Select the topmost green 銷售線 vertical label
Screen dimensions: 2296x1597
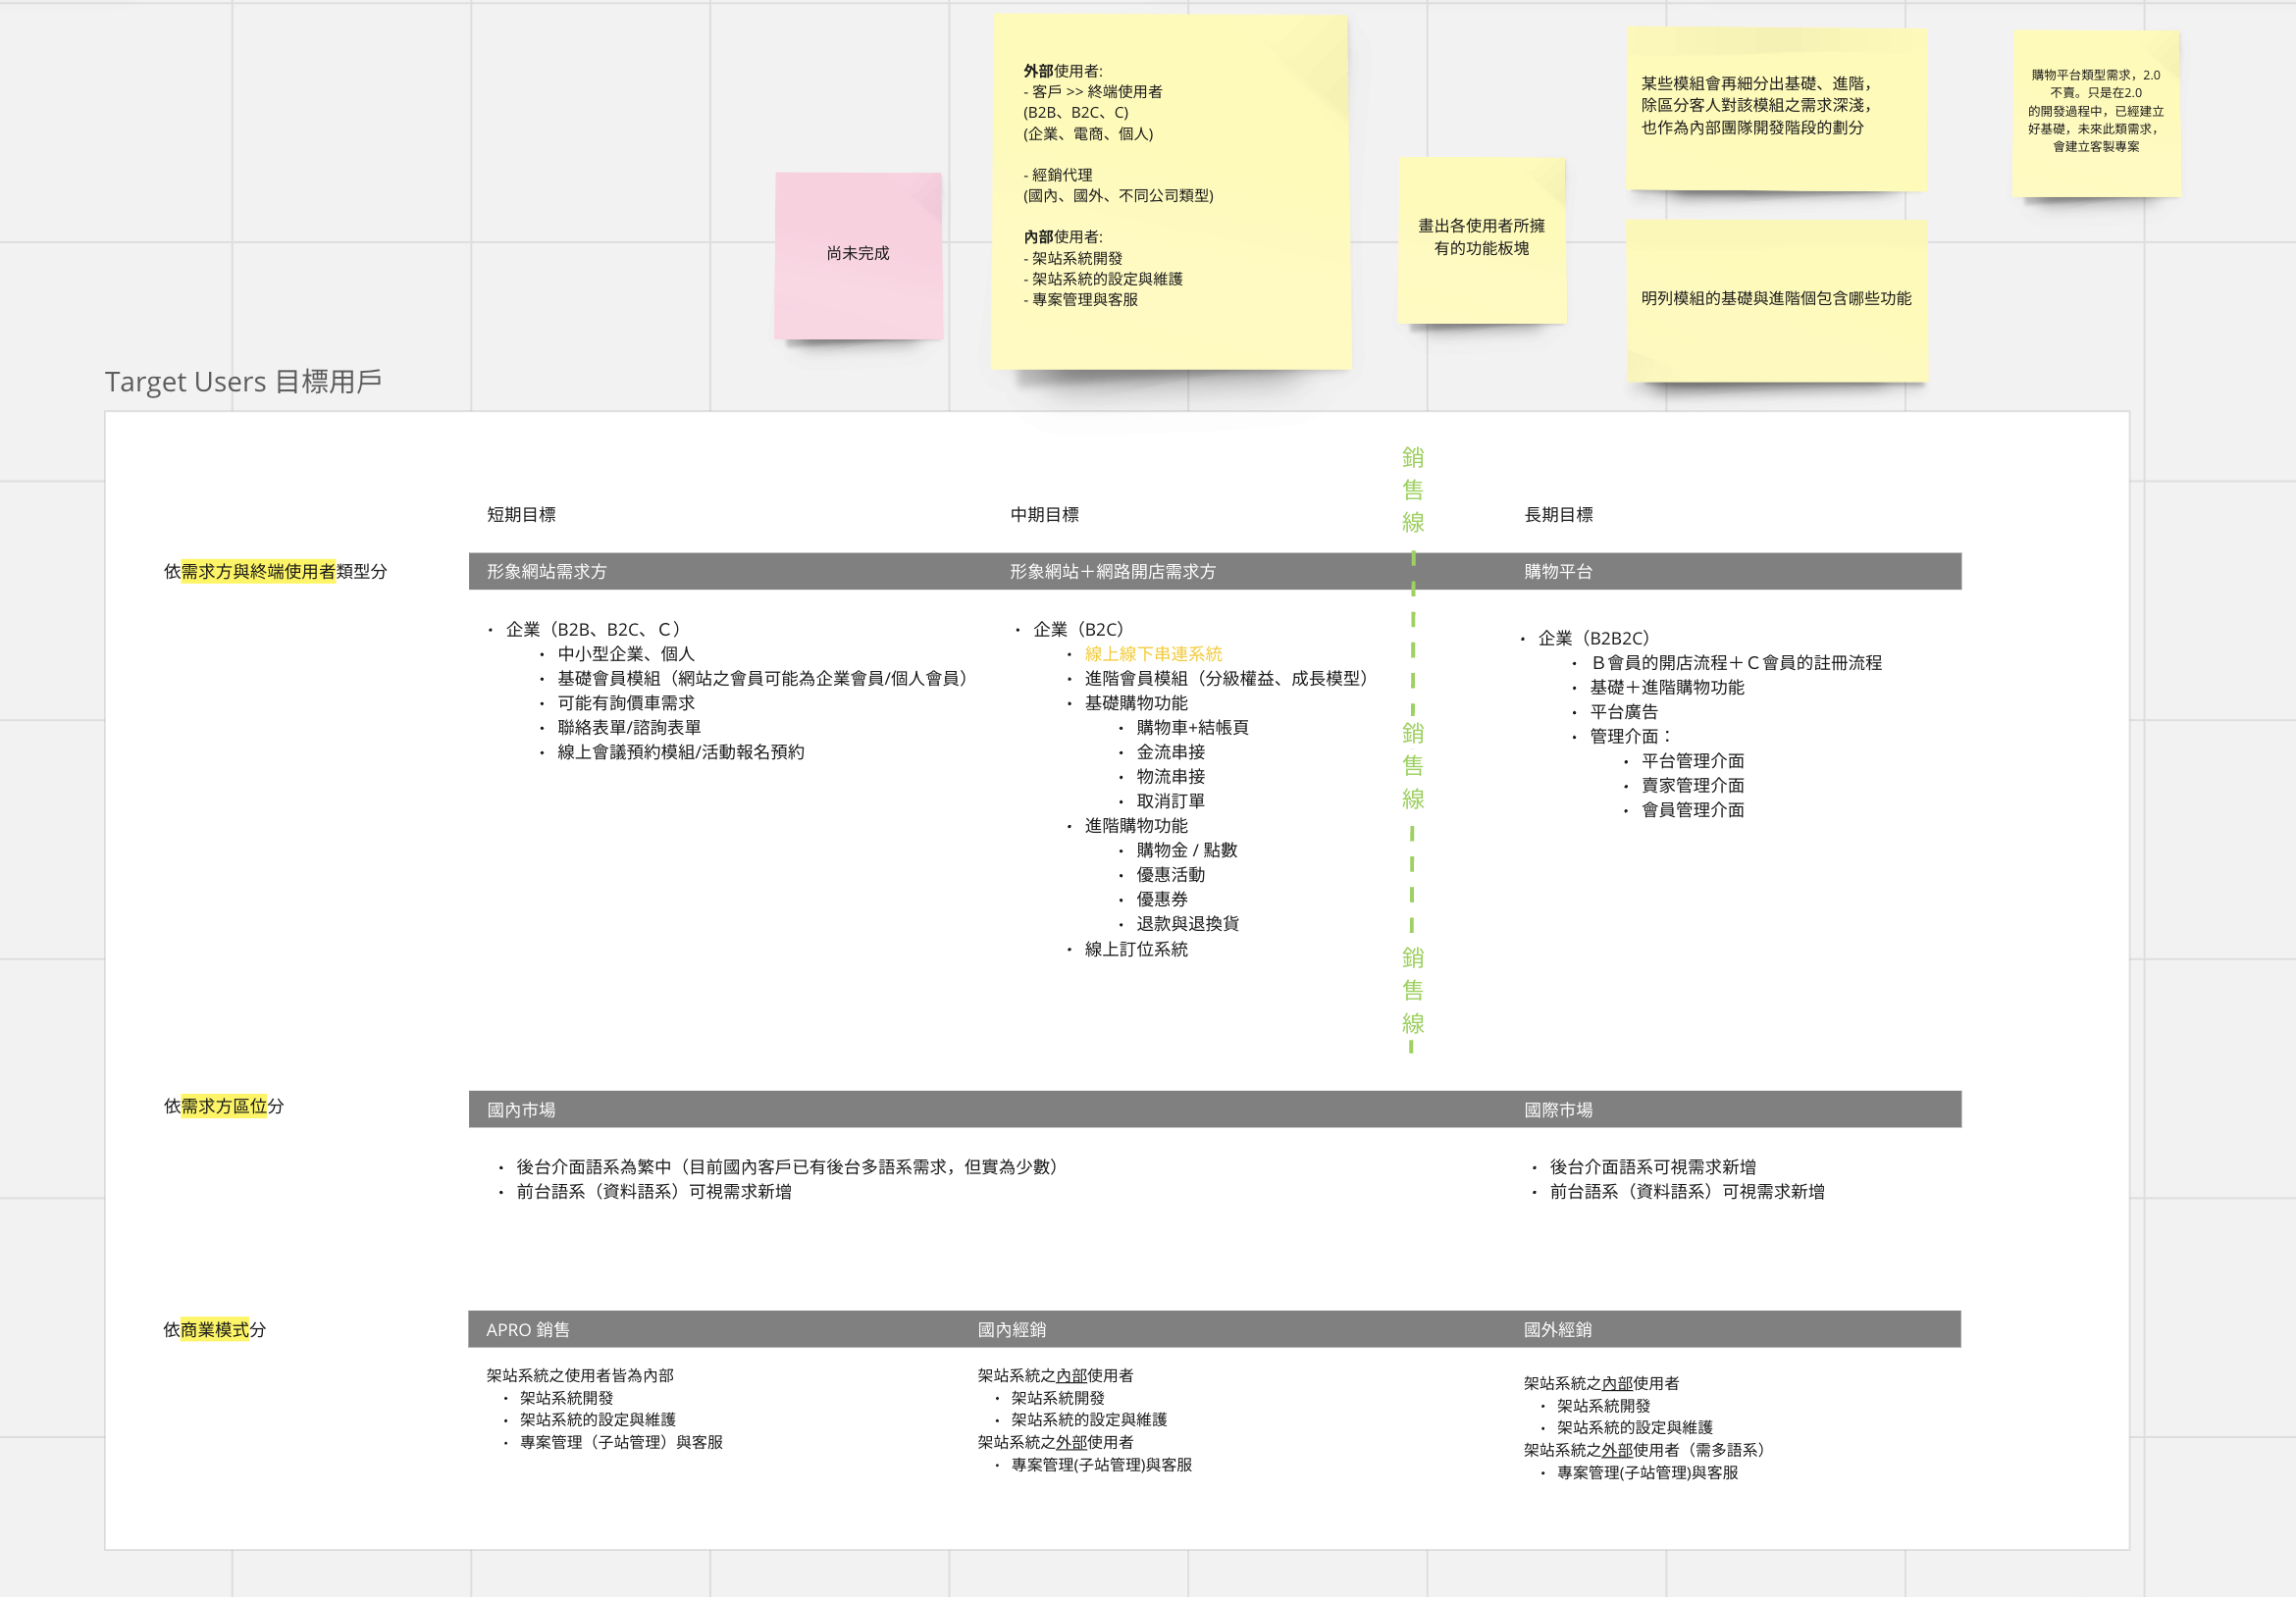1412,490
